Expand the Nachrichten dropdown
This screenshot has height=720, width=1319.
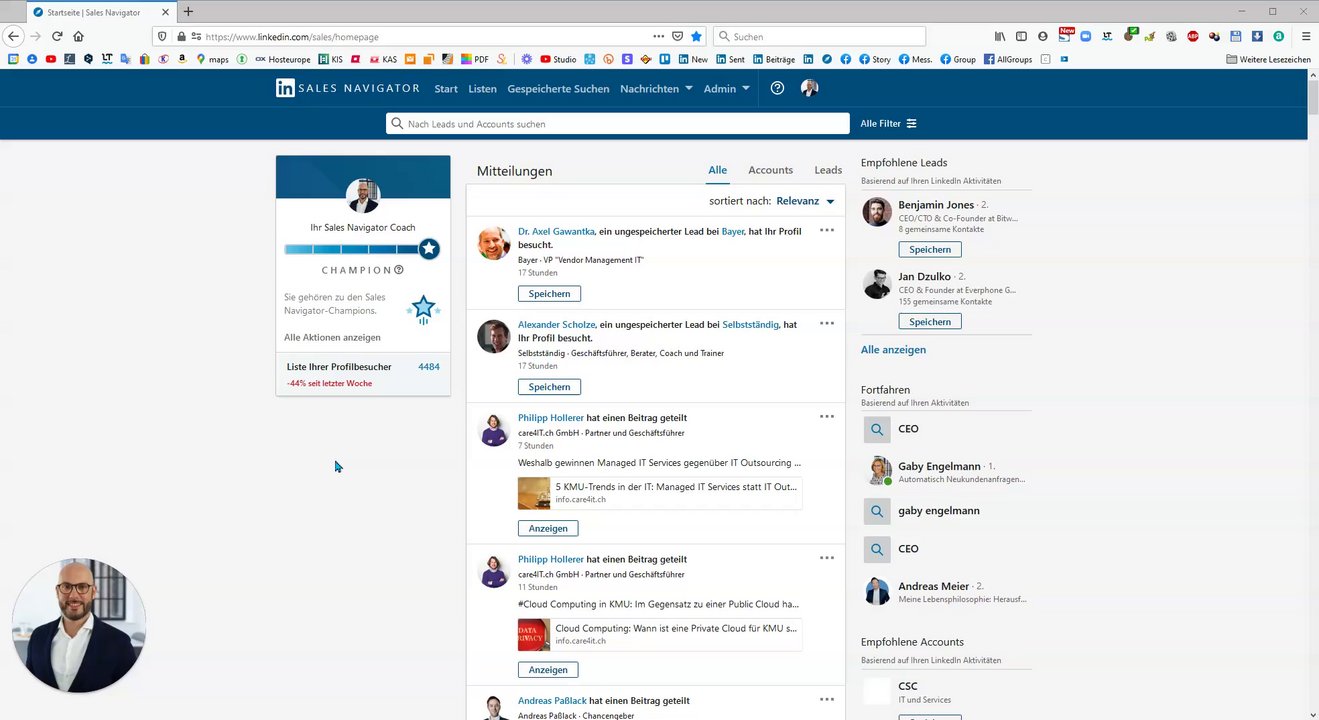tap(656, 89)
